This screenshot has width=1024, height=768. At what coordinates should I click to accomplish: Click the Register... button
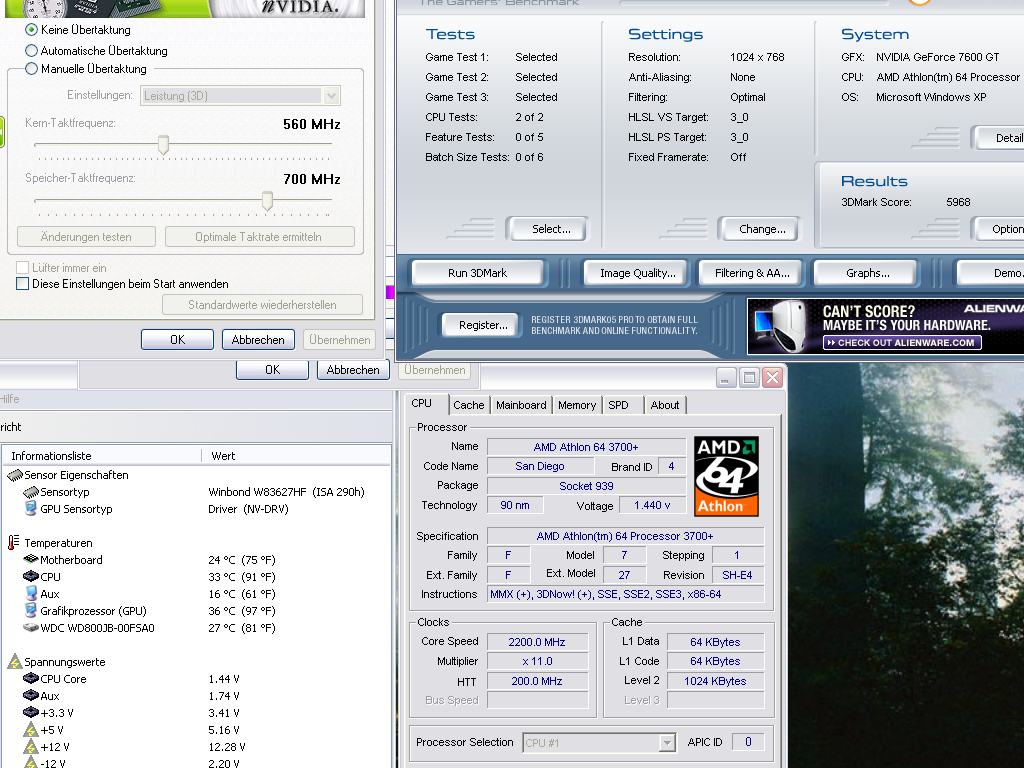[x=483, y=325]
